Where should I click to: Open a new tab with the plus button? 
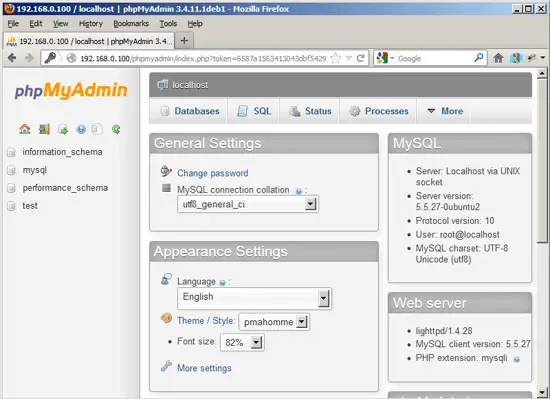pos(184,41)
